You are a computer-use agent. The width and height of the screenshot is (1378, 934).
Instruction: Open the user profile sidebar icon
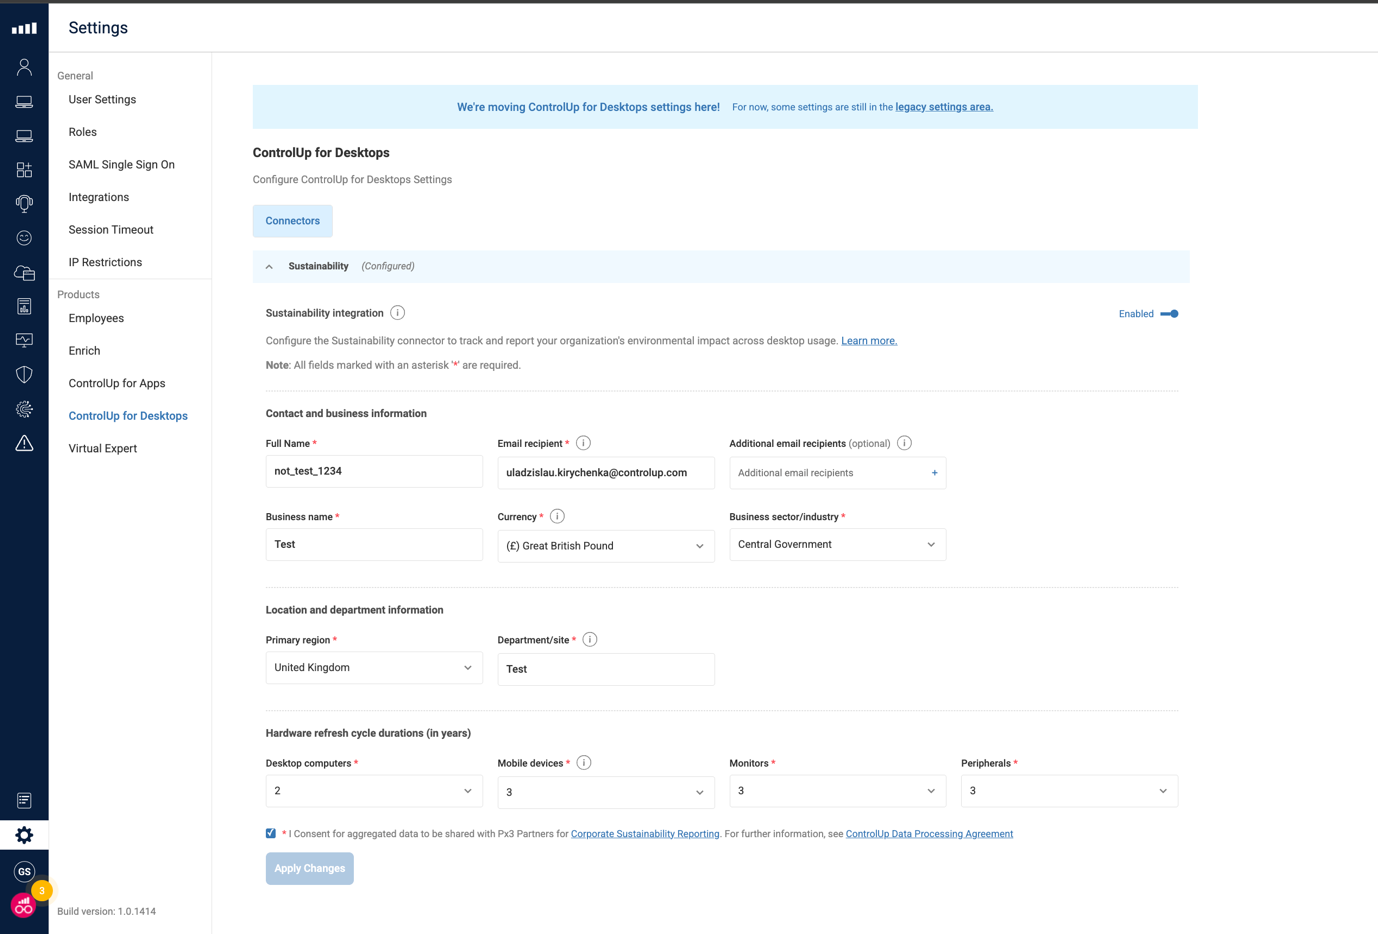24,67
